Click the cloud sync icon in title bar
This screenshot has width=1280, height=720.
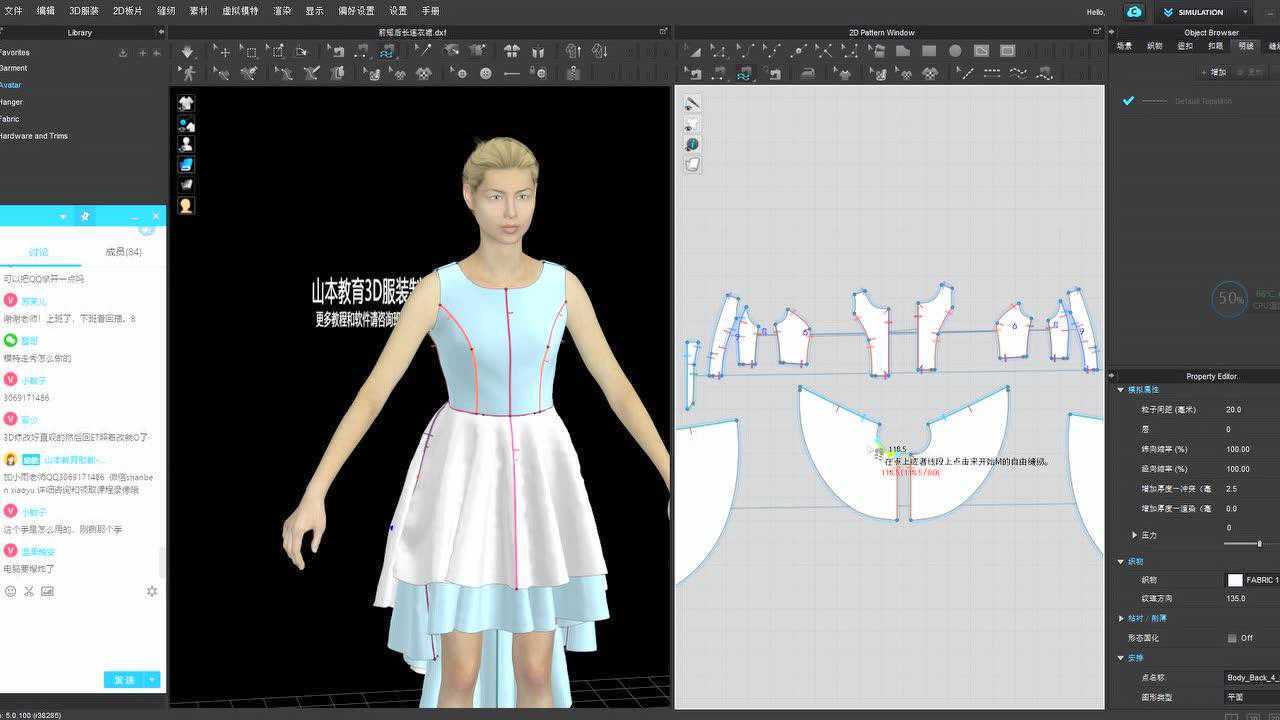pyautogui.click(x=1133, y=11)
